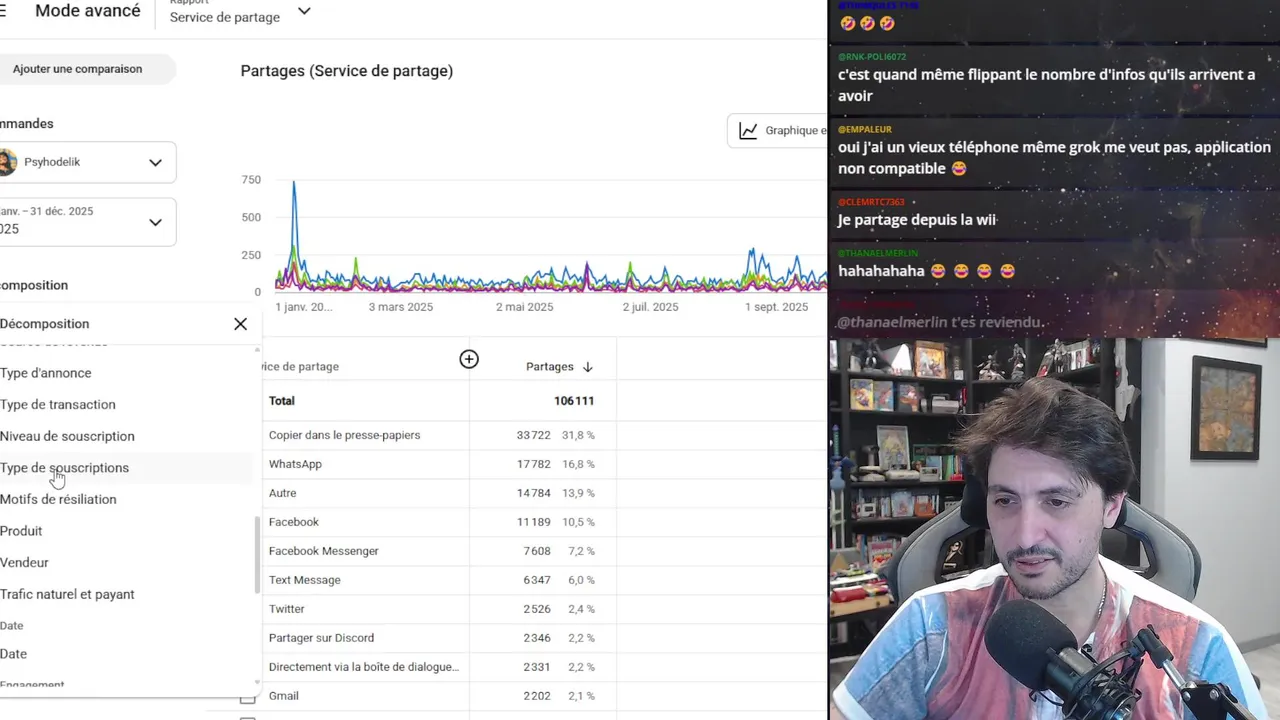Click the WhatsApp row

295,464
